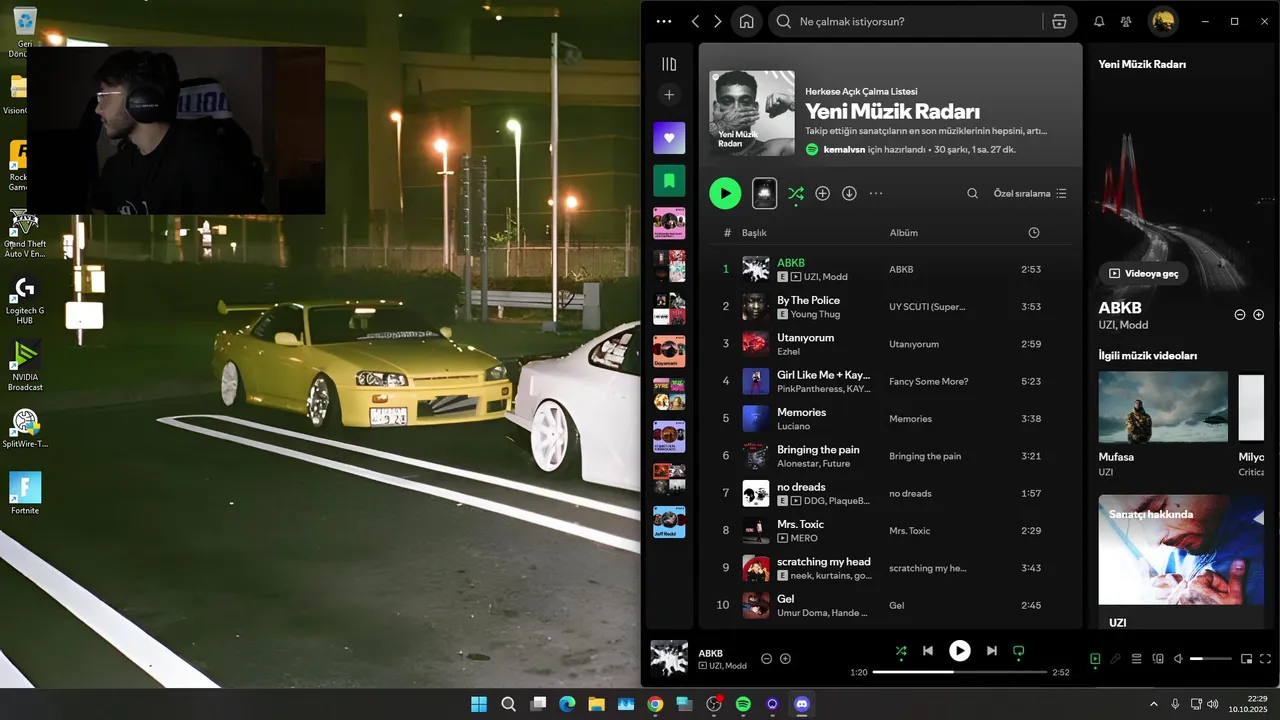Seek in the song progress bar
Screen dimensions: 1280x720
coord(960,672)
